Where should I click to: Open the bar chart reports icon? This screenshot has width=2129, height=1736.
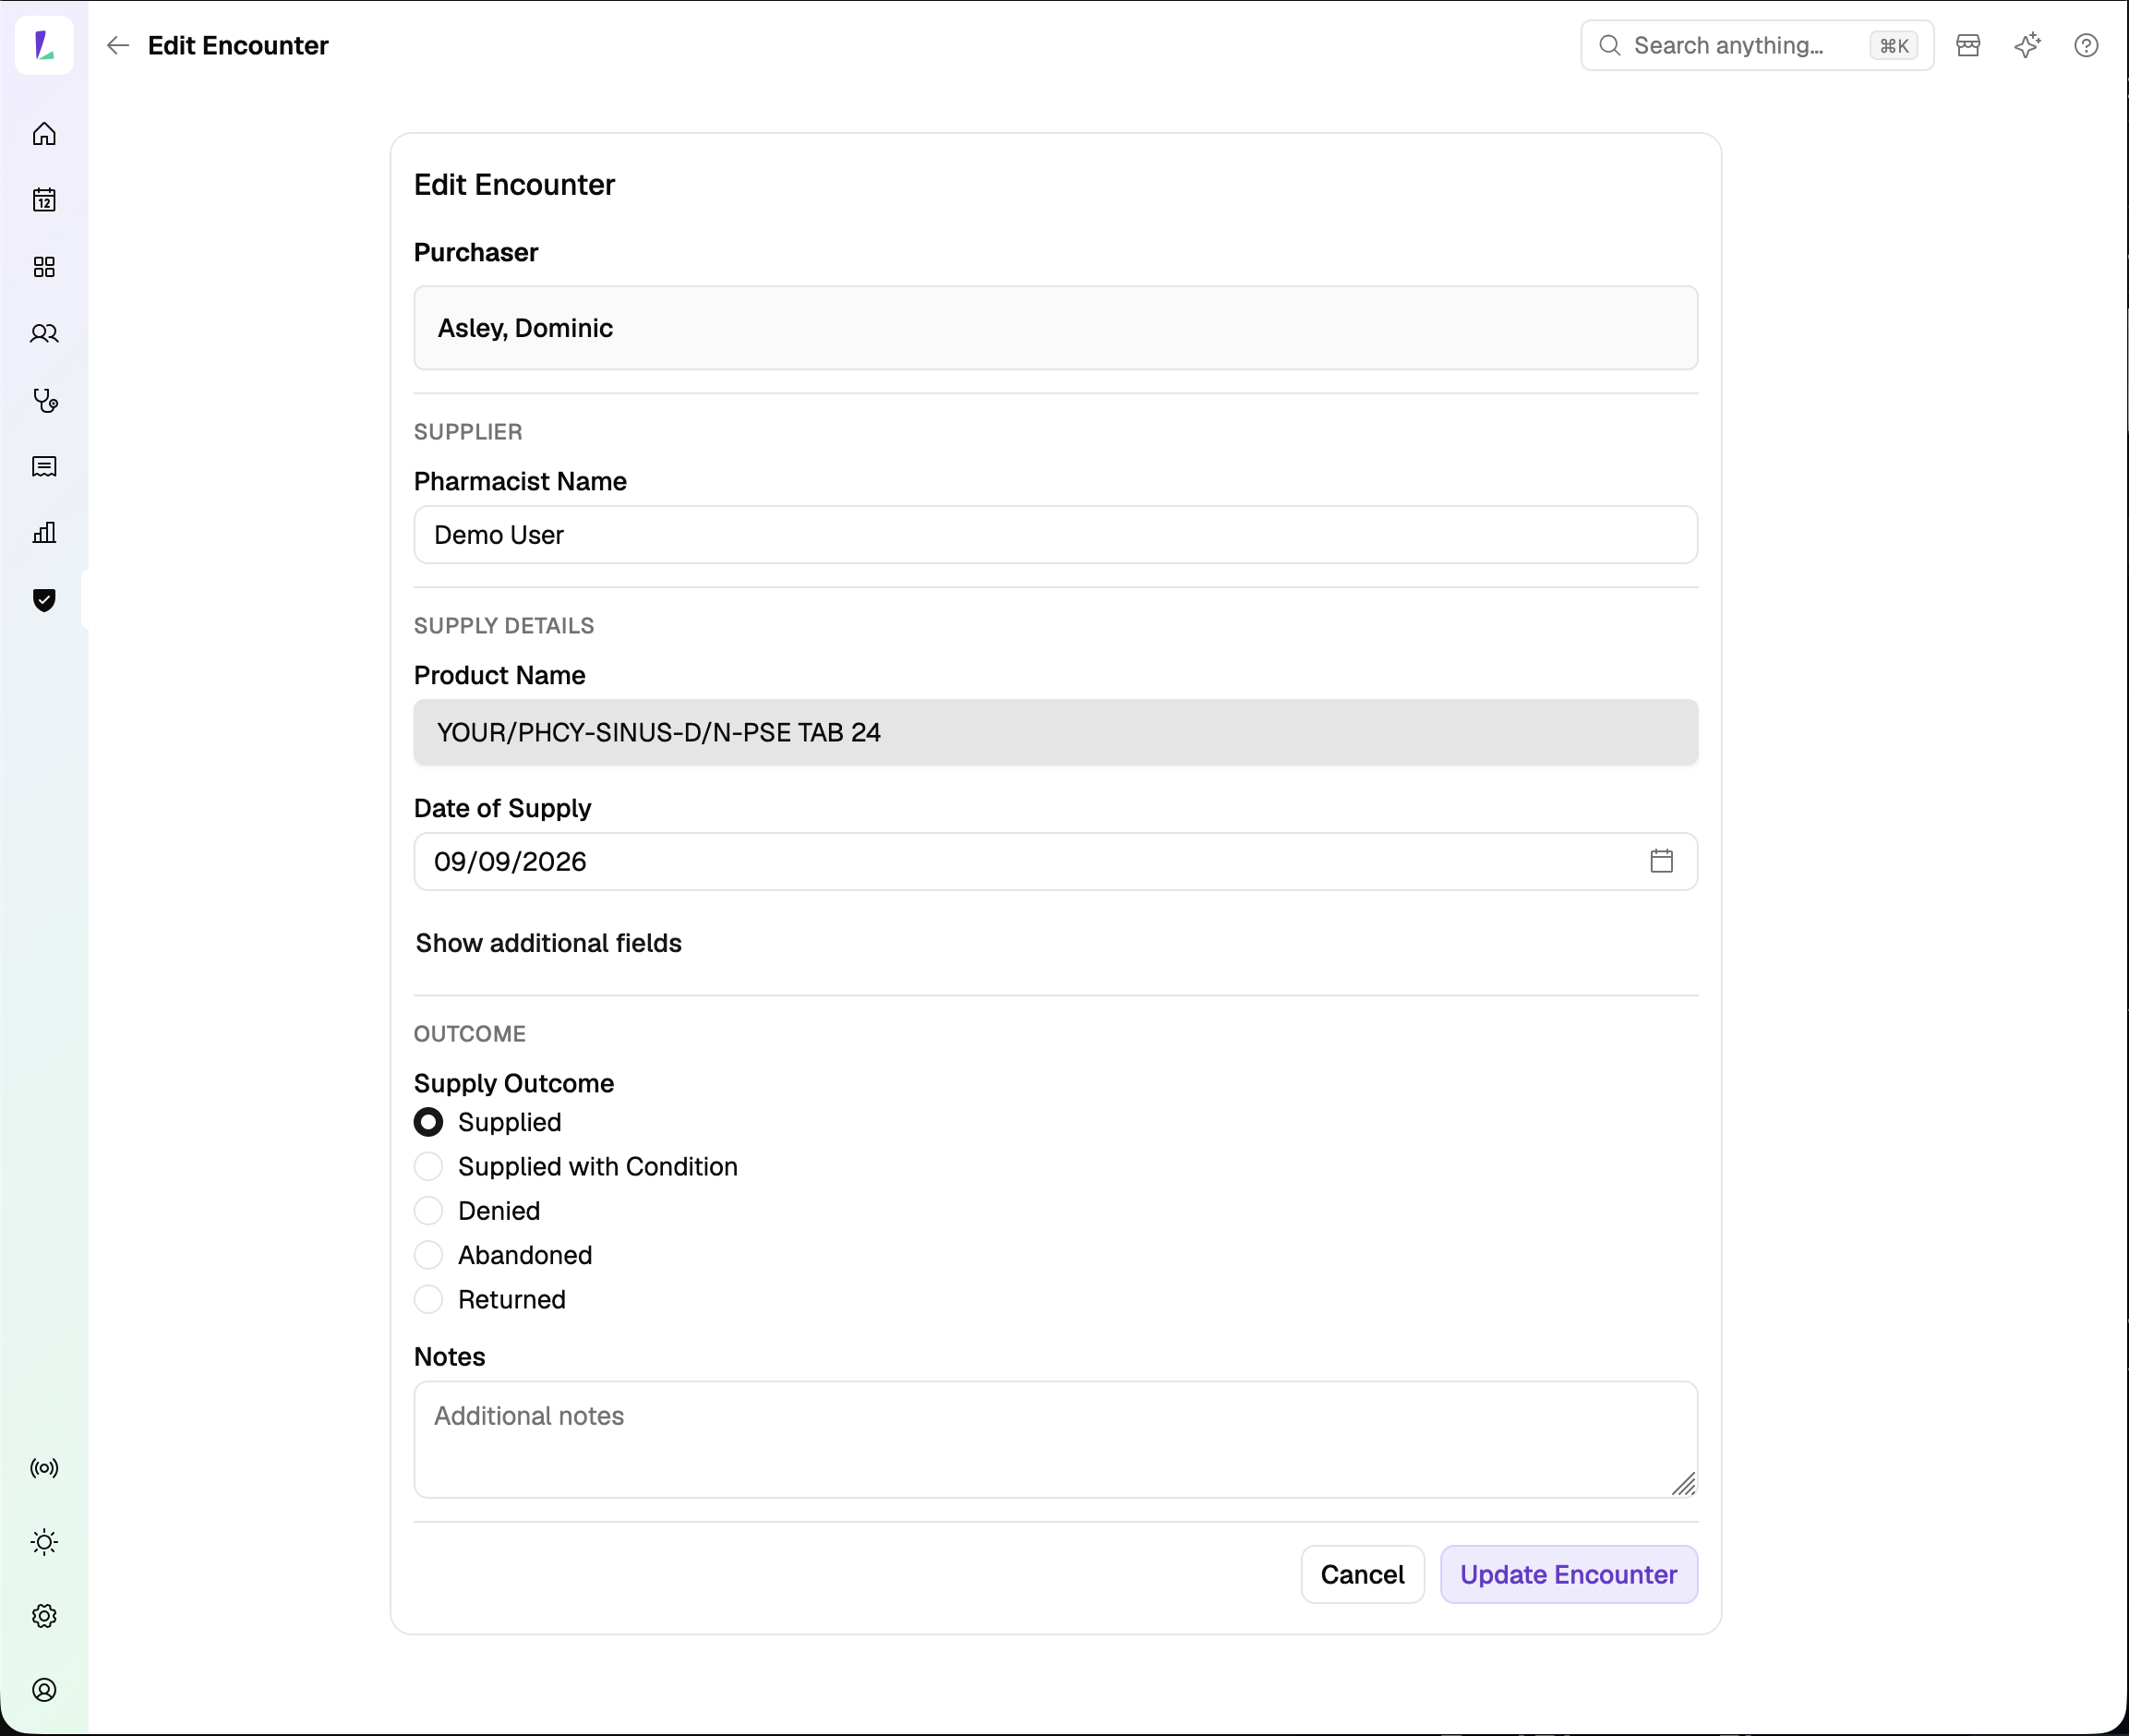coord(44,533)
